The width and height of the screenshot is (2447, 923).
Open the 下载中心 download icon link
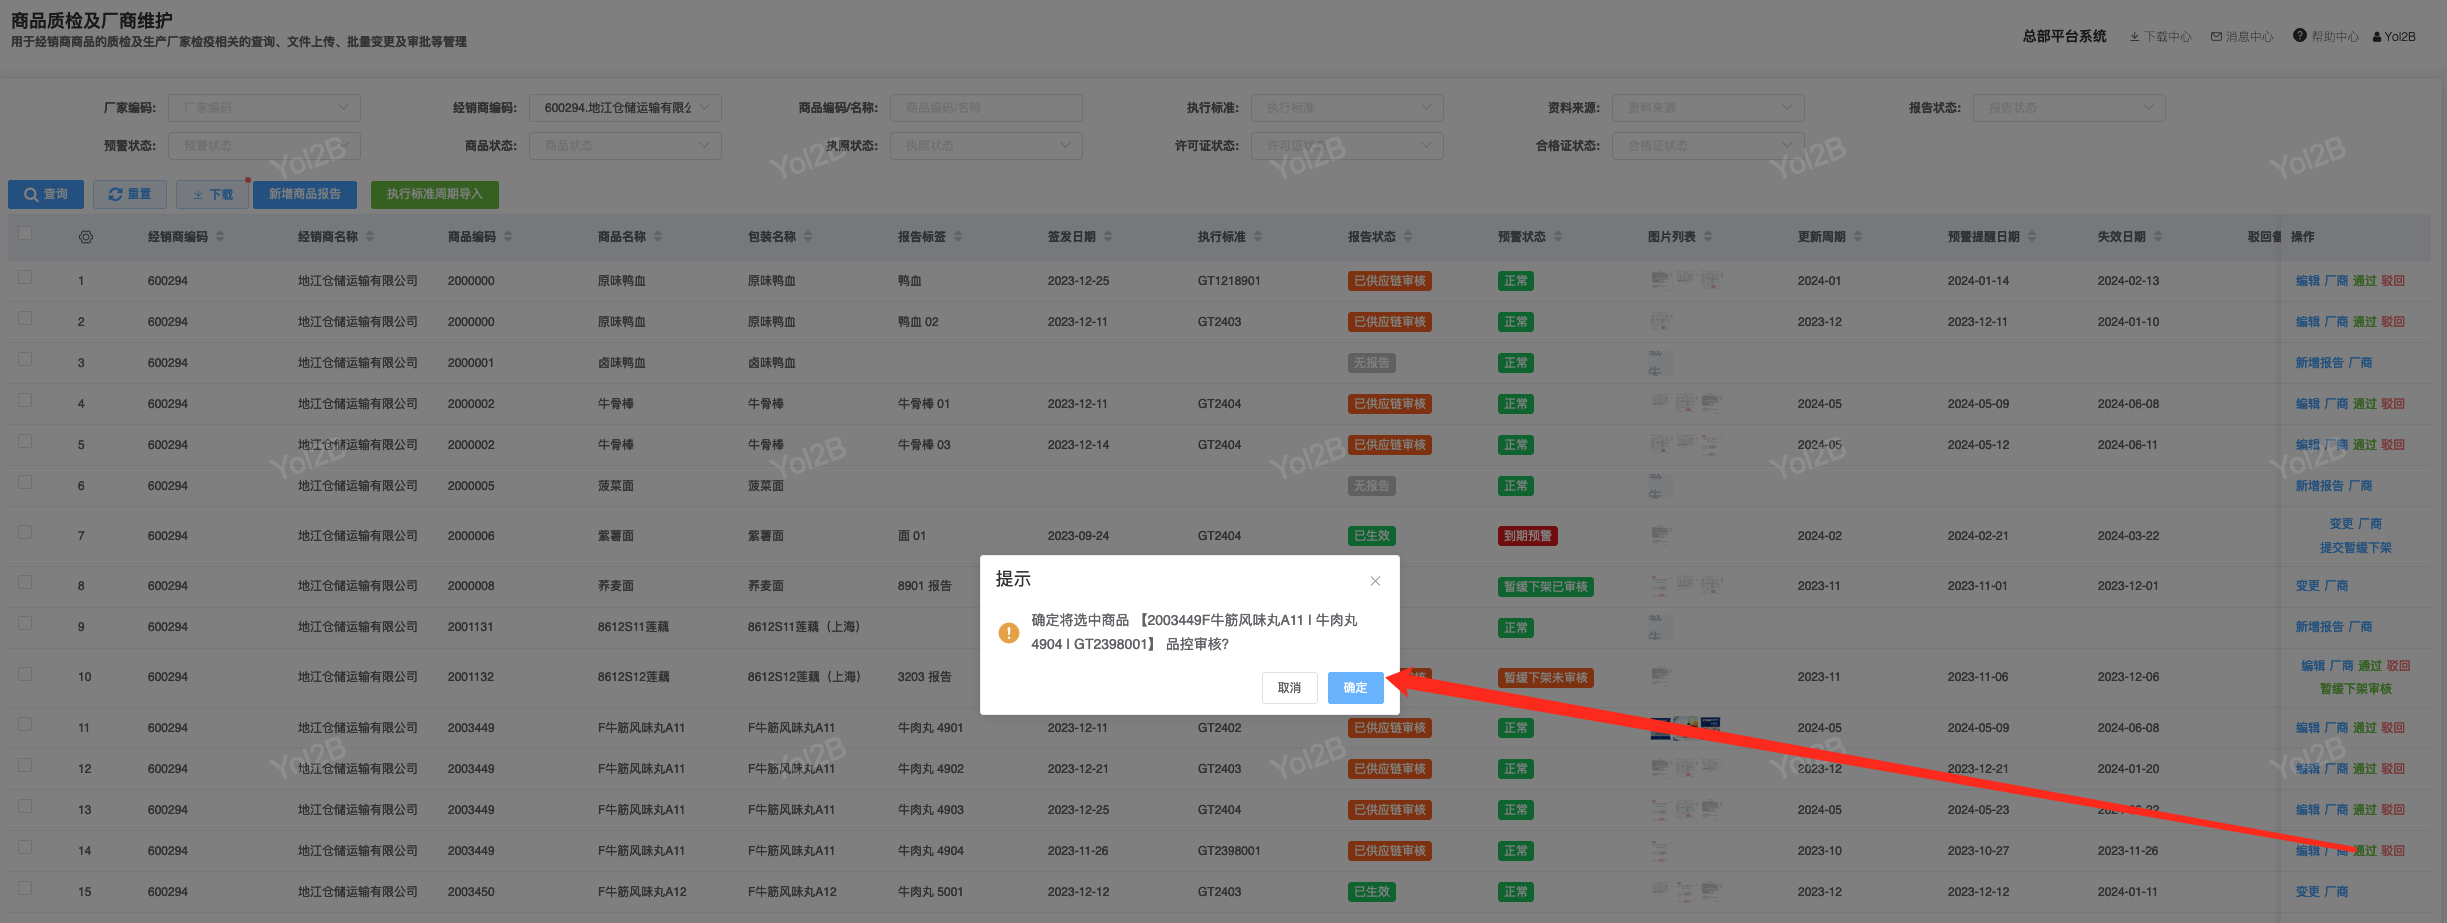pyautogui.click(x=2134, y=37)
